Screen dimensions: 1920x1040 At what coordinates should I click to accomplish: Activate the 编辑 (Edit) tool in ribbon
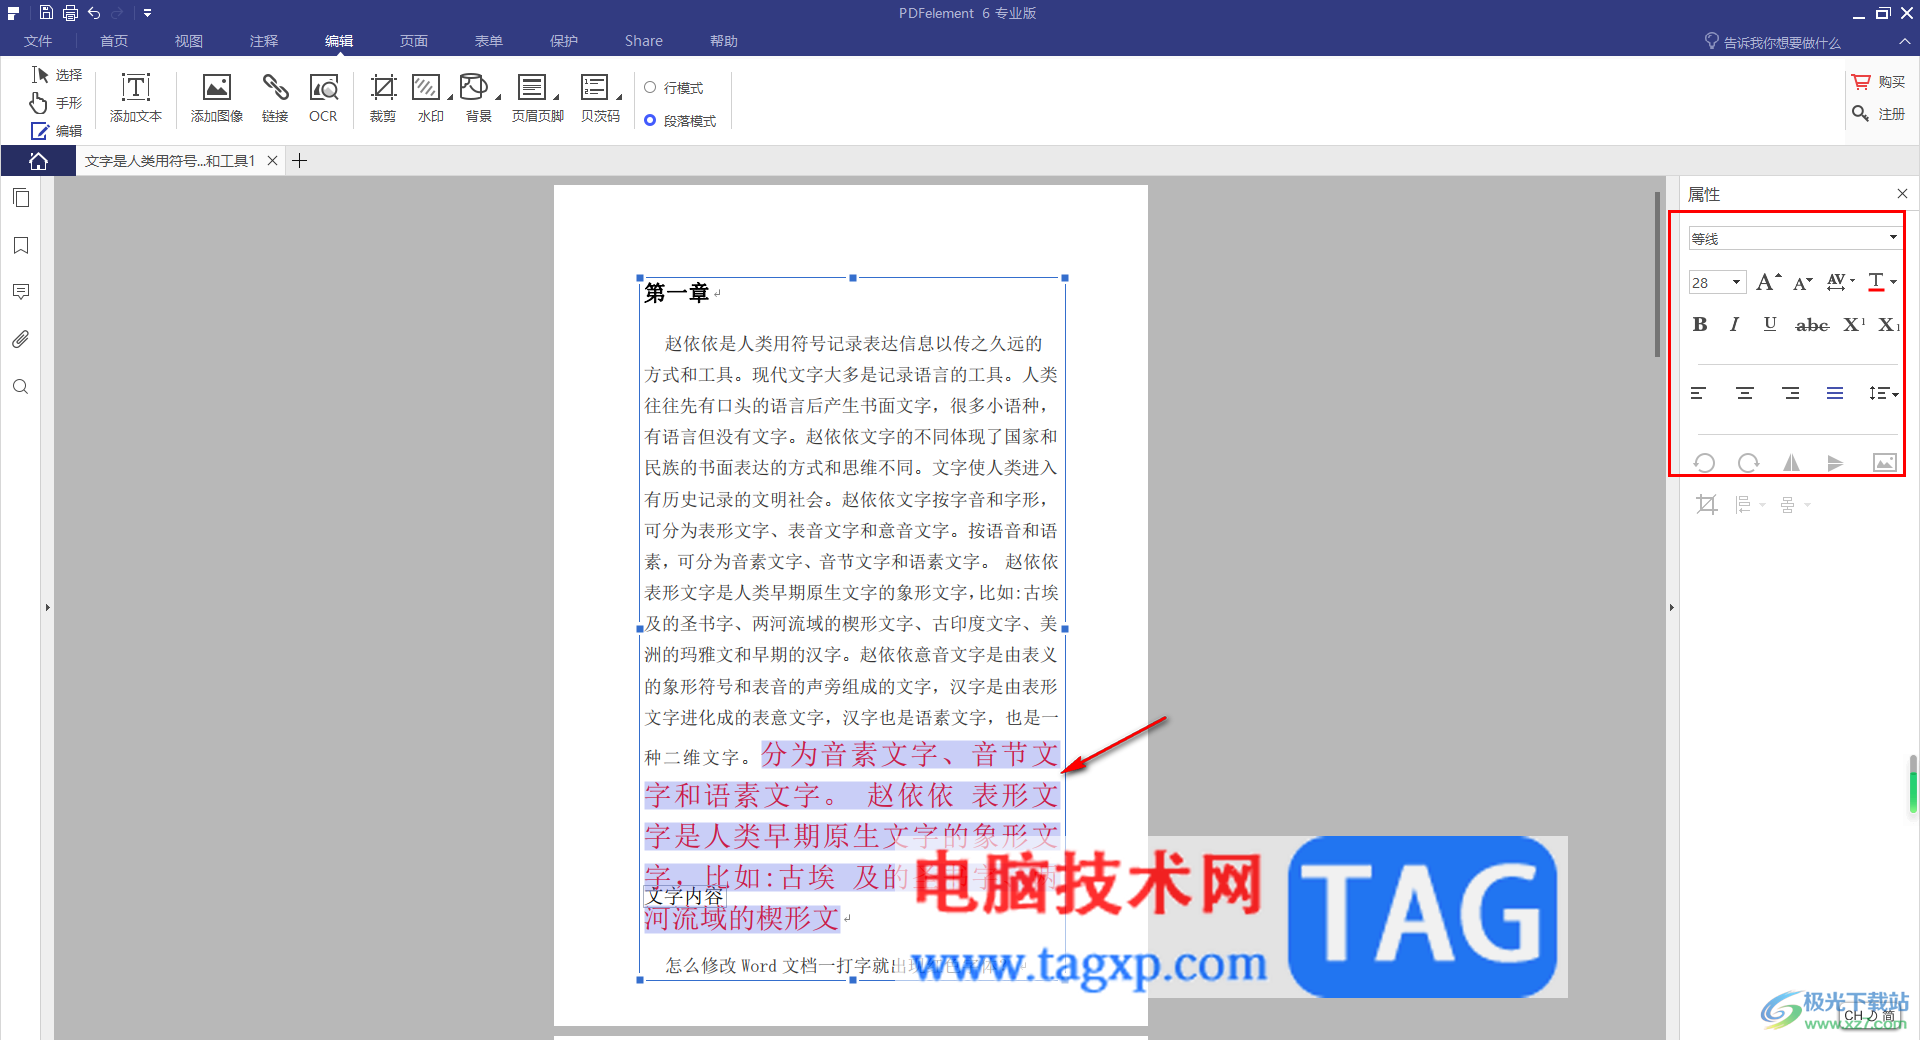click(x=57, y=131)
